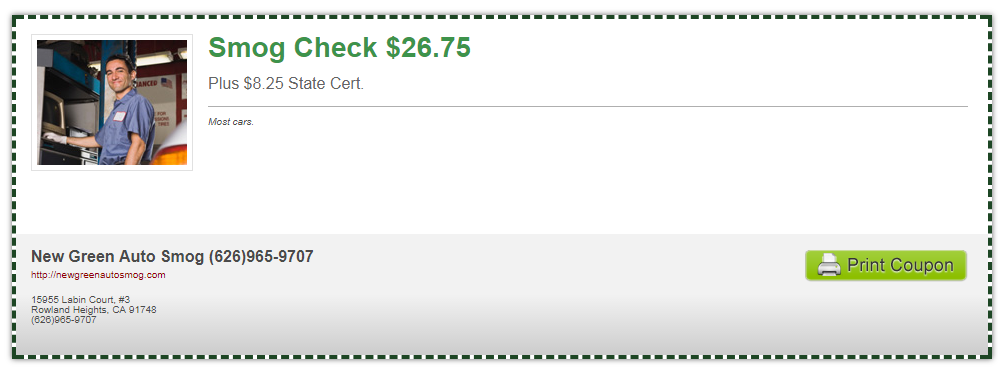Viewport: 1005px width, 375px height.
Task: Click the mechanic photo thumbnail
Action: (x=112, y=103)
